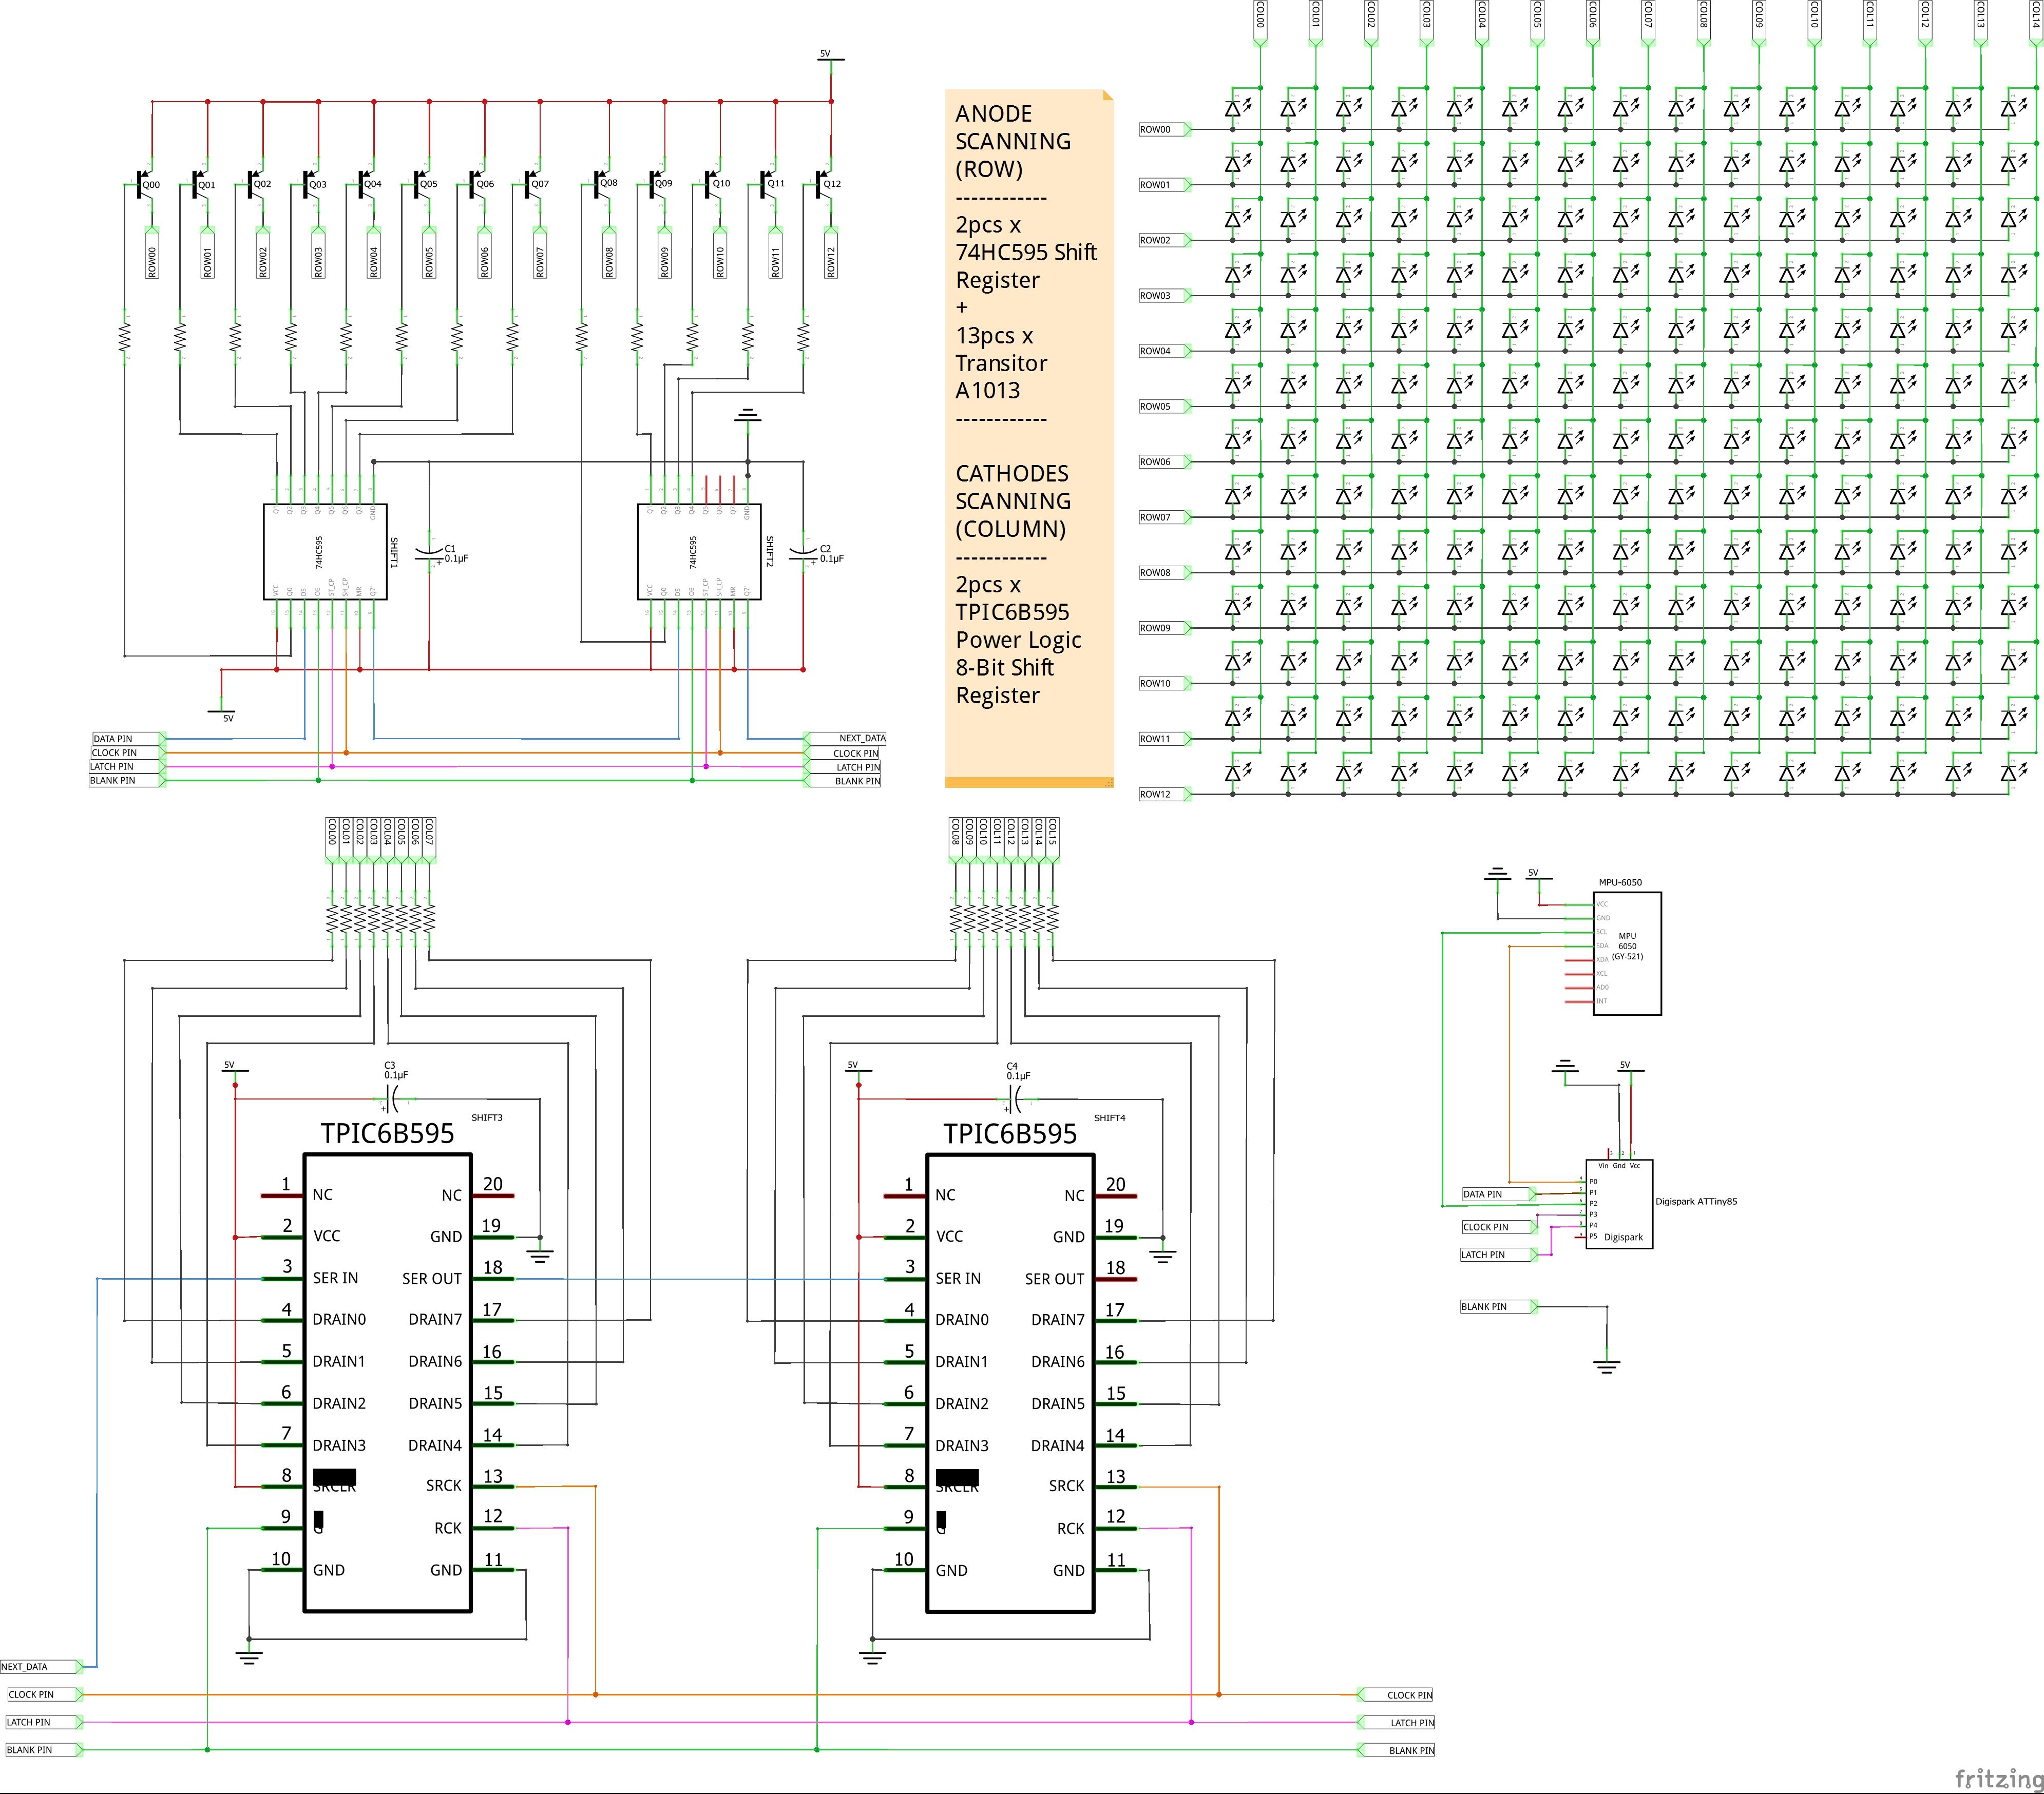
Task: Click COL08 label above SHIFT4 resistors
Action: coord(956,839)
